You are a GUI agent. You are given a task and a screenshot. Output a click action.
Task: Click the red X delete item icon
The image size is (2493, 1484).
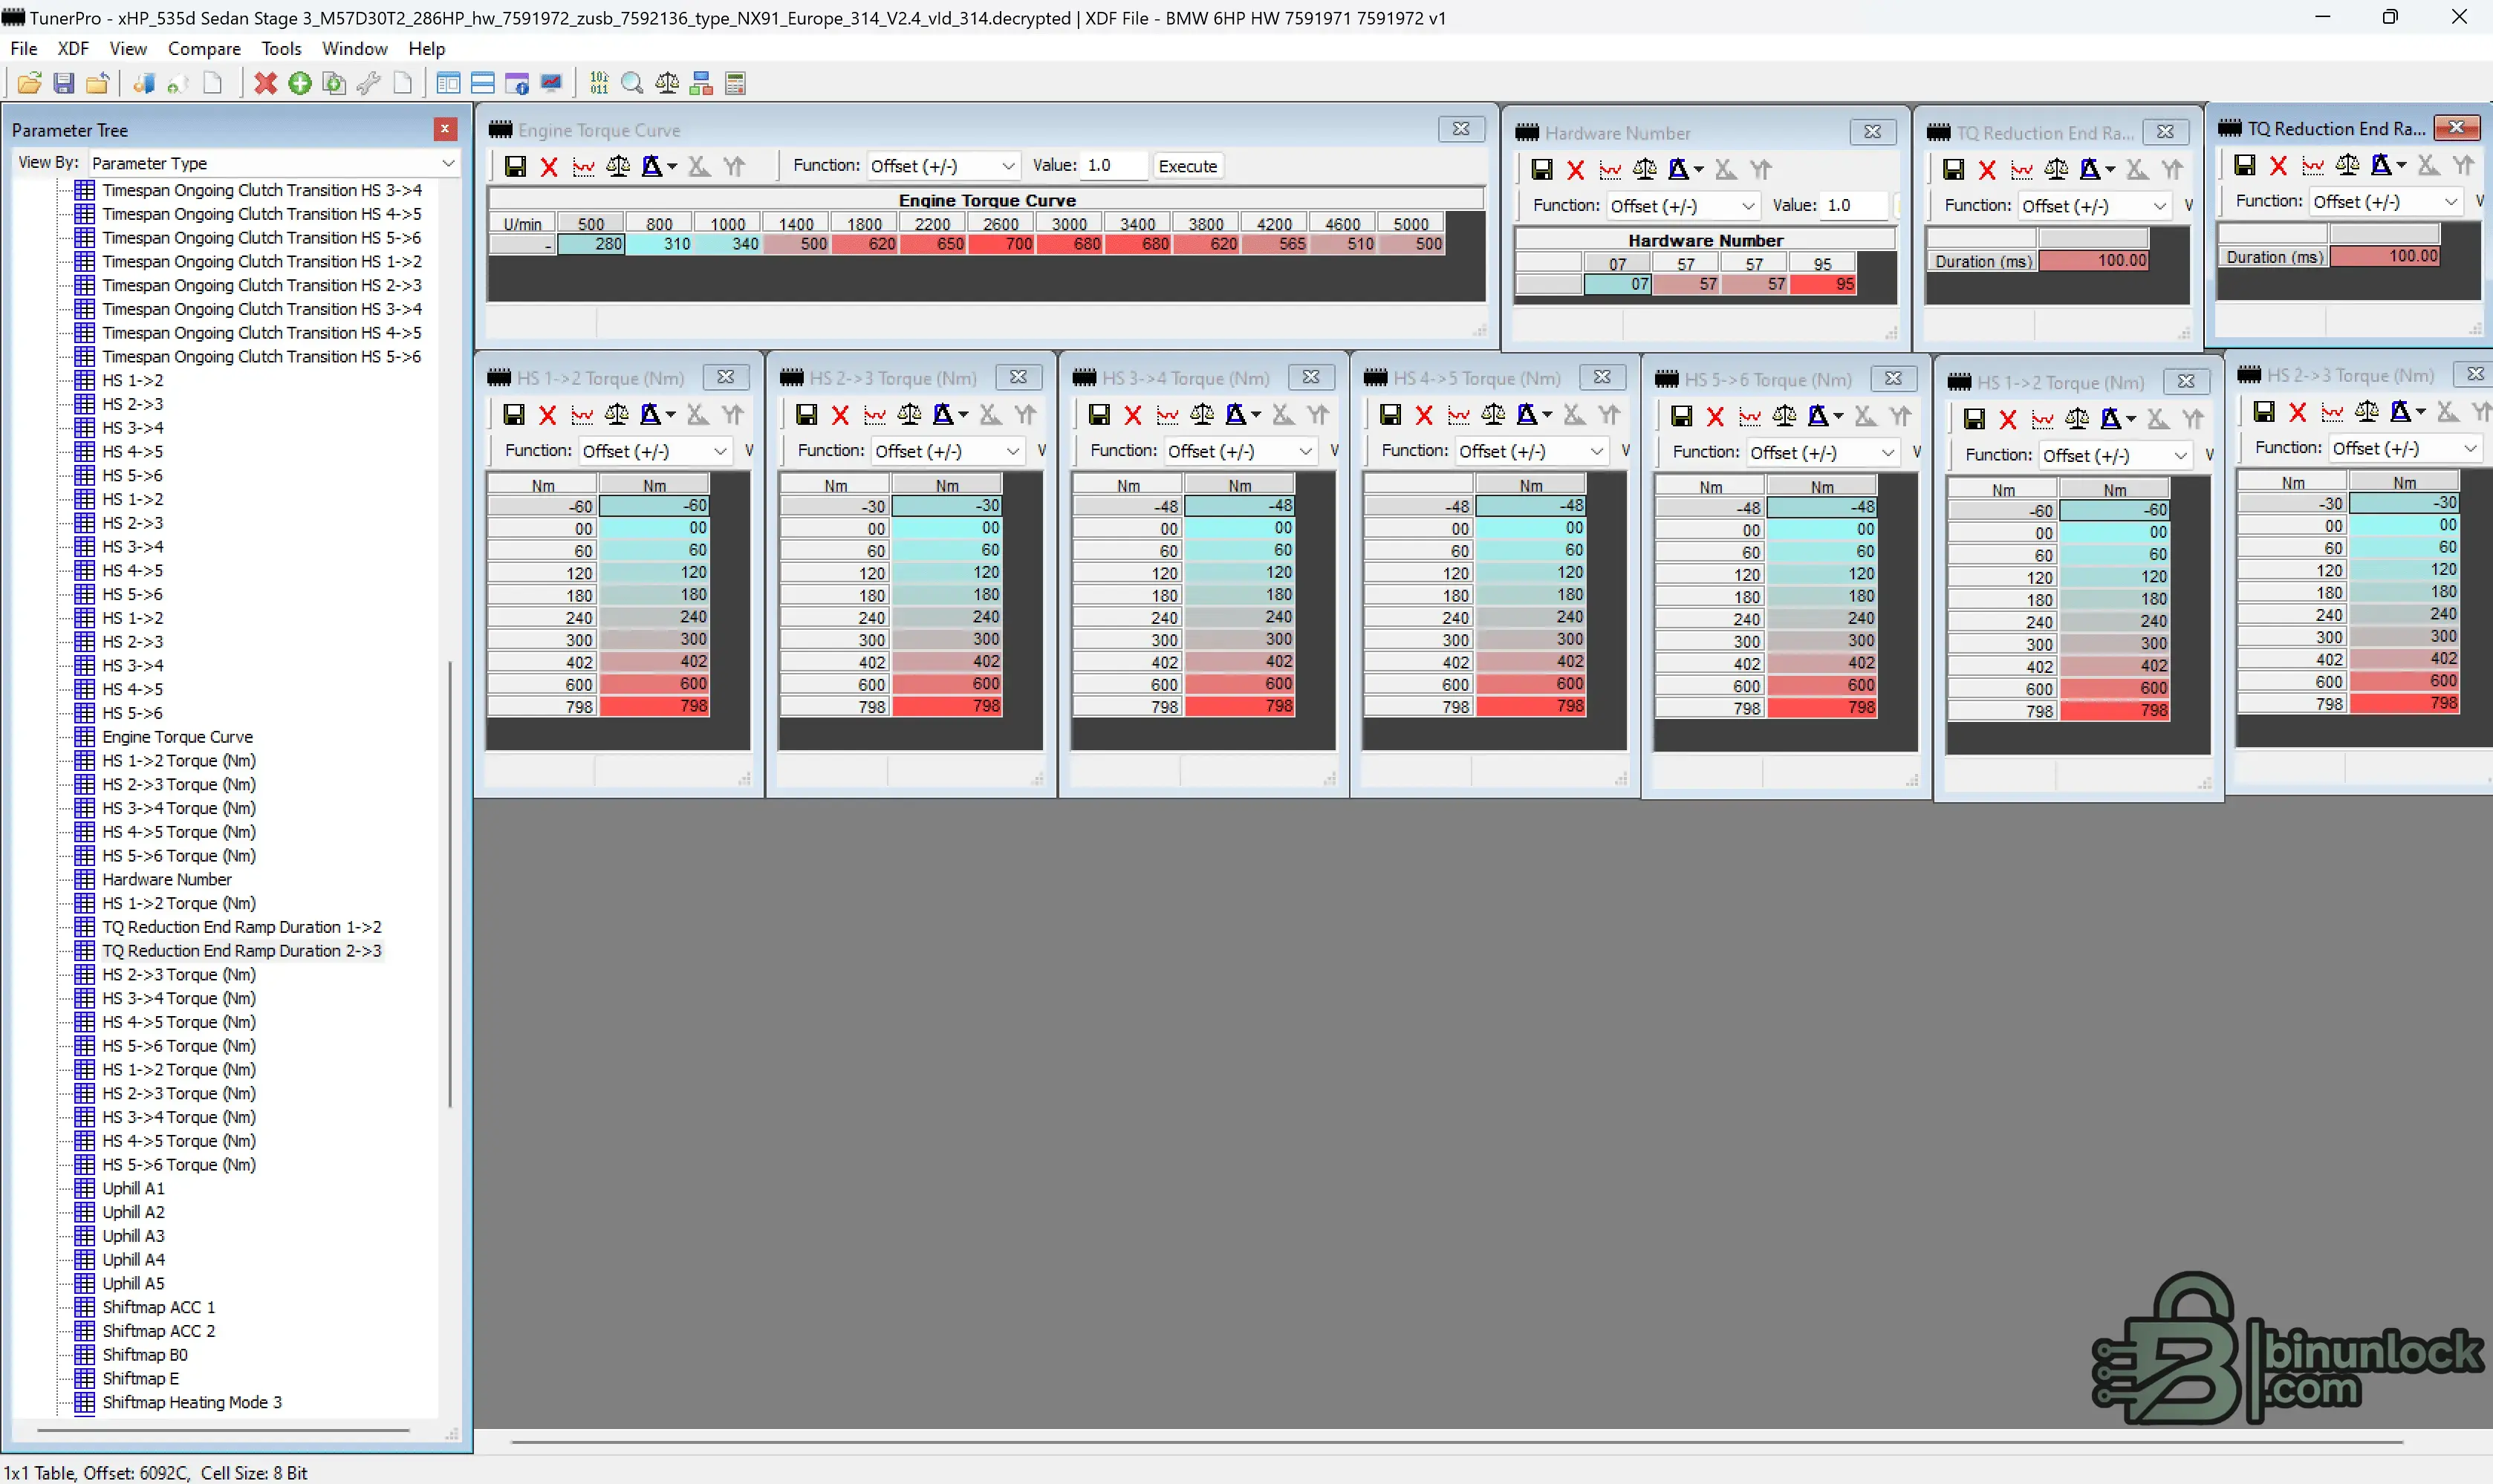(265, 83)
